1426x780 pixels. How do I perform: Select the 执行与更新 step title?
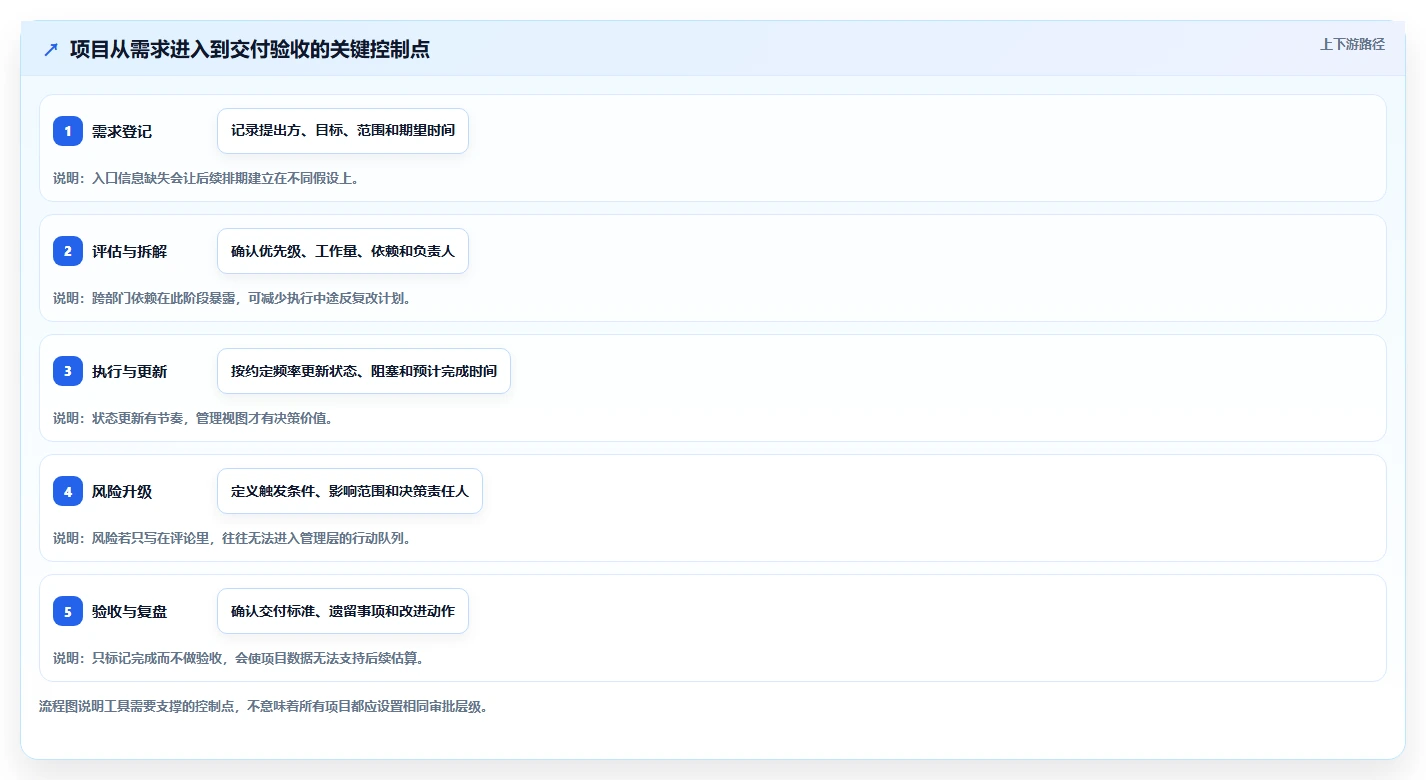pyautogui.click(x=129, y=371)
